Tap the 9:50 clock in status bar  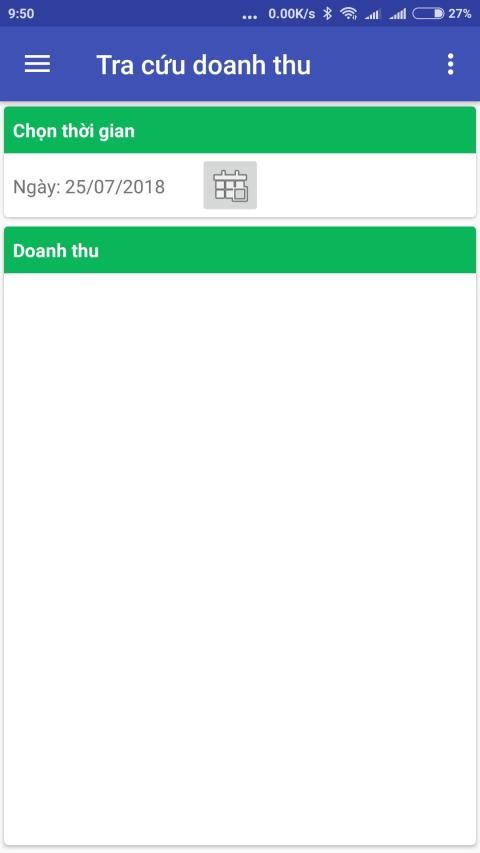tap(21, 14)
